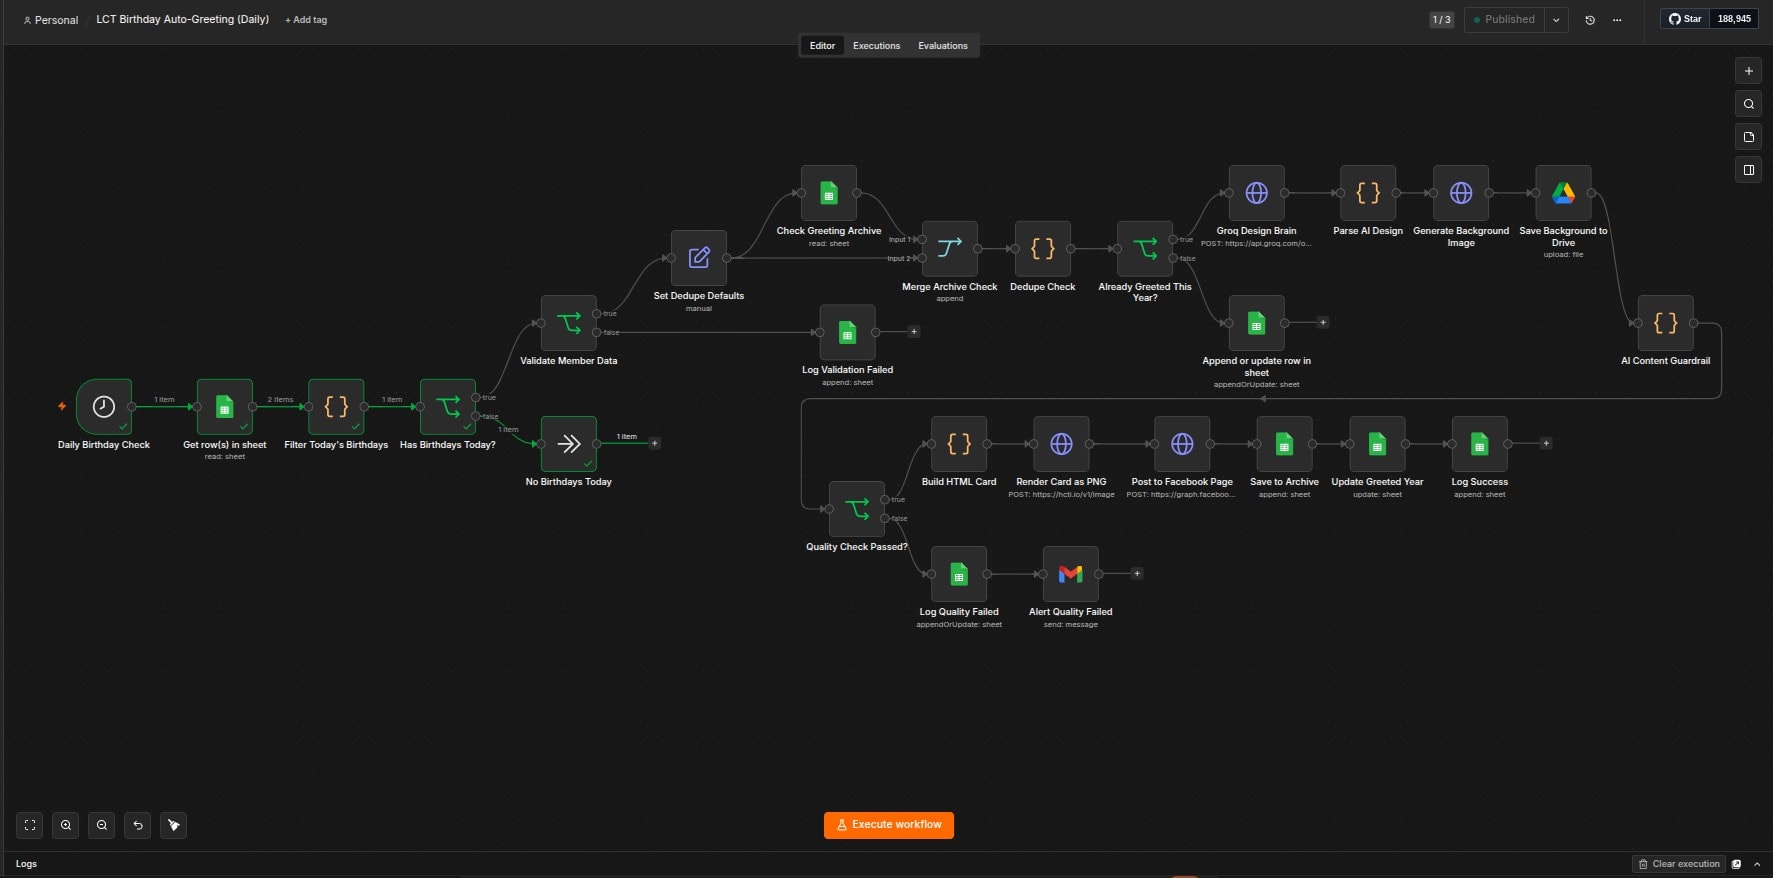Open the Merge Archive Check node
The image size is (1773, 878).
point(950,249)
